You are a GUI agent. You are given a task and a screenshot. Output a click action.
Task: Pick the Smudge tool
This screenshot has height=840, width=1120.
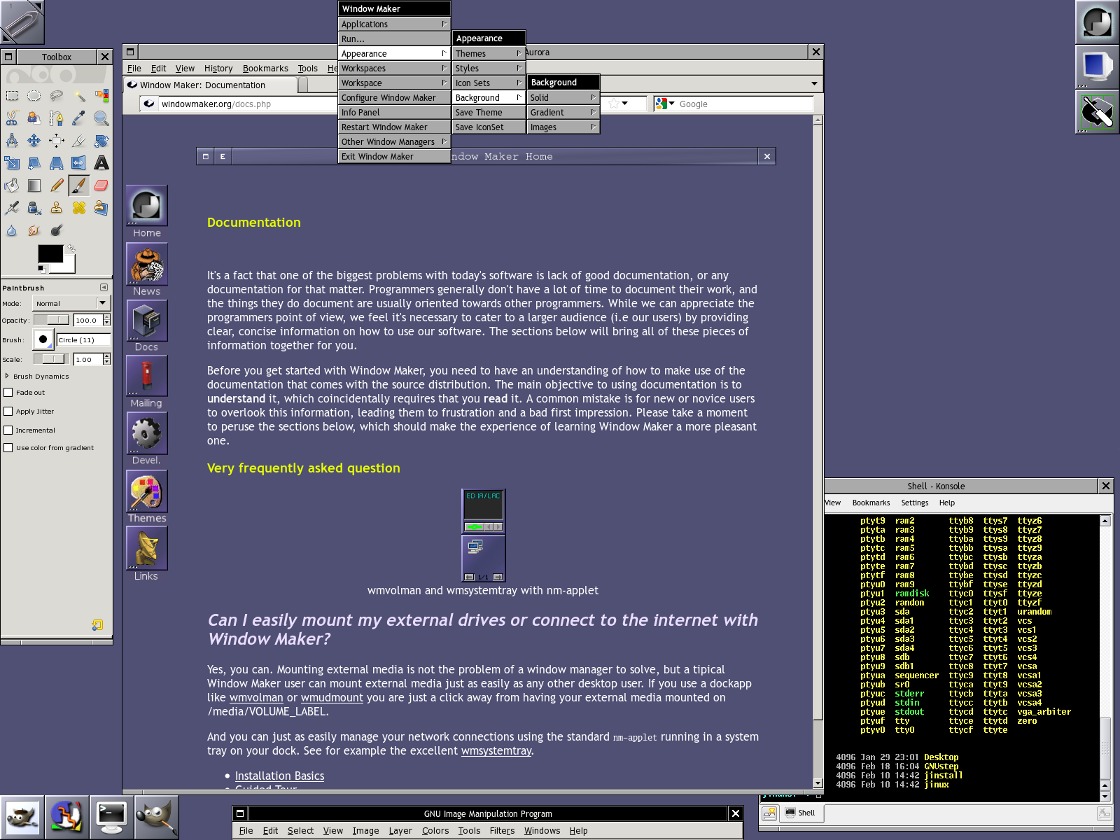(34, 230)
